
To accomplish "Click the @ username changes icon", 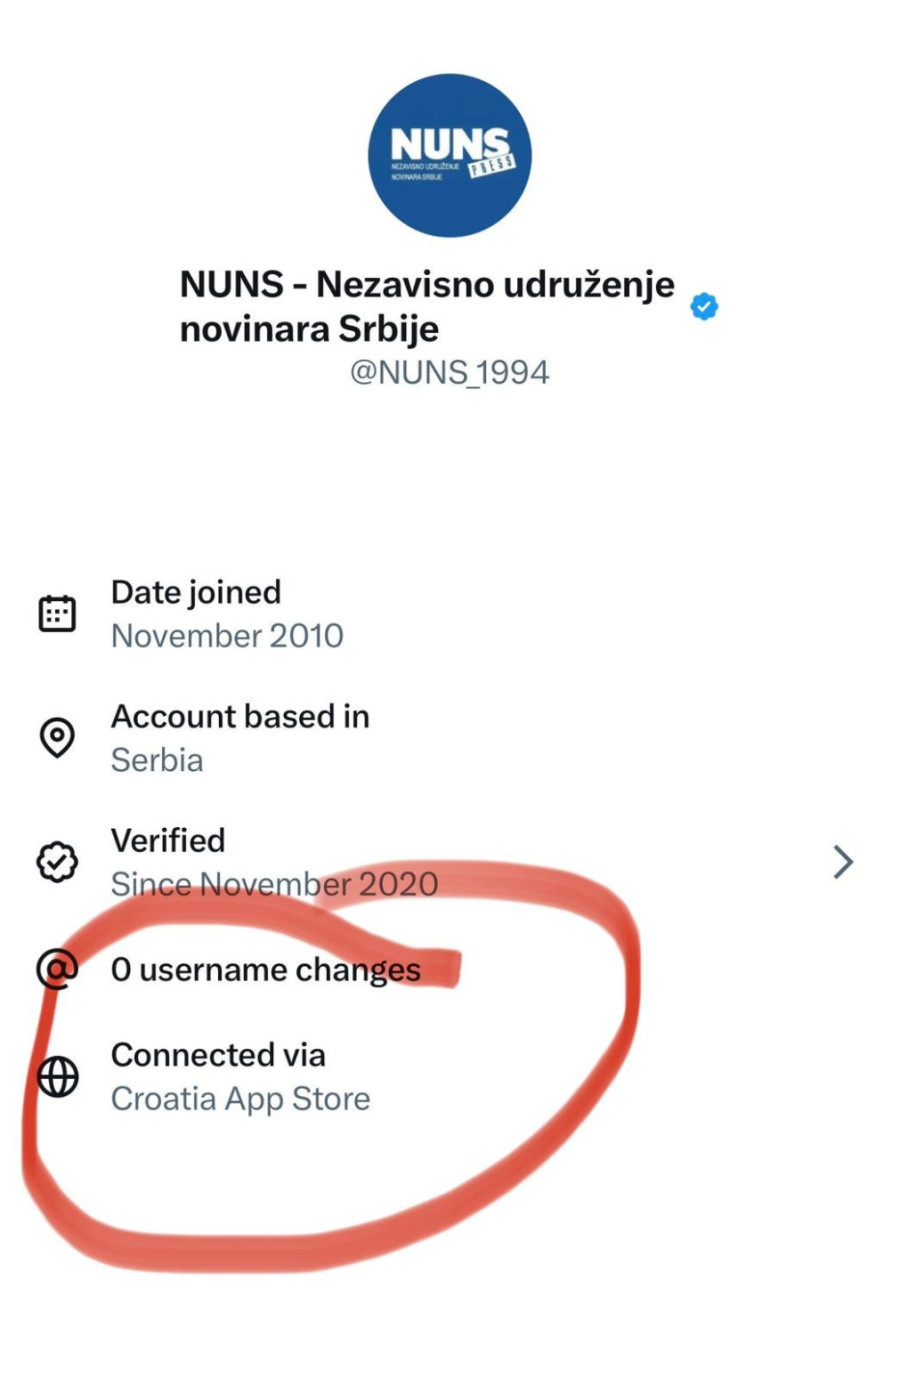I will tap(57, 969).
